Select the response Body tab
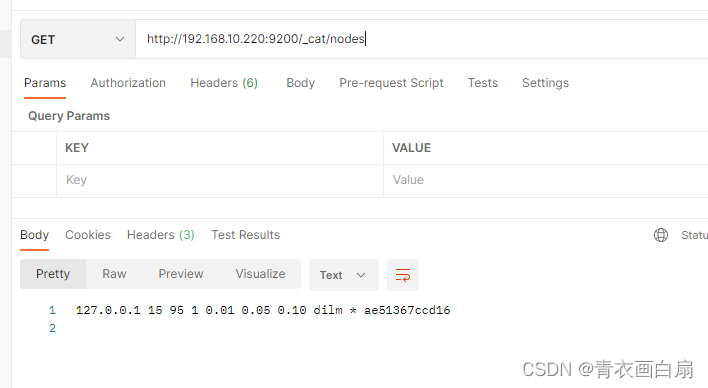 (34, 235)
